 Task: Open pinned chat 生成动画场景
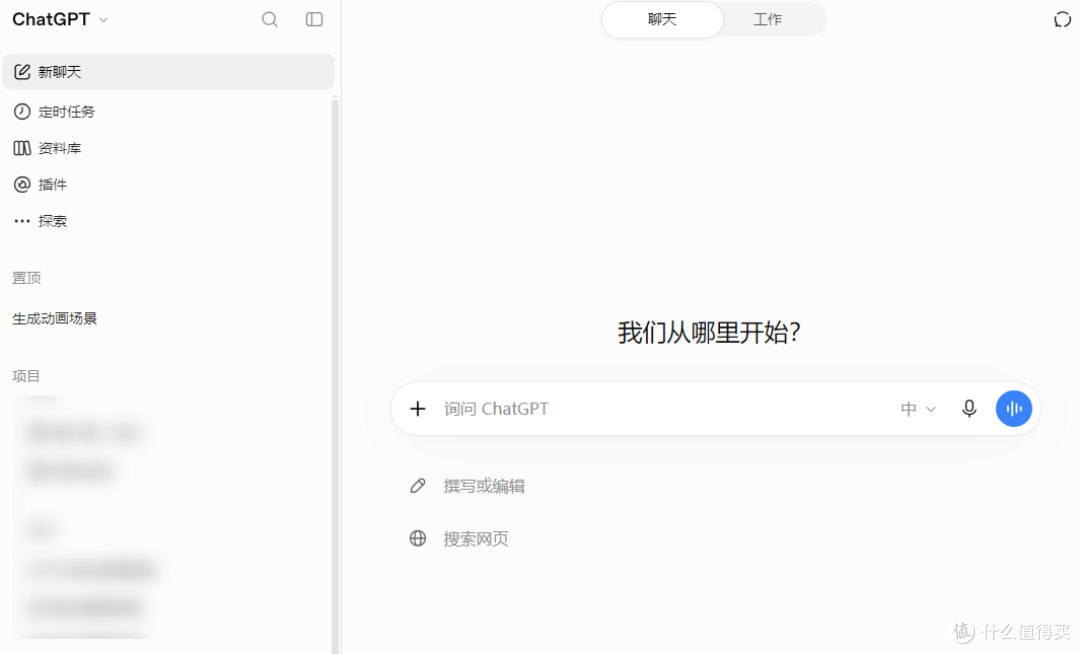[55, 319]
